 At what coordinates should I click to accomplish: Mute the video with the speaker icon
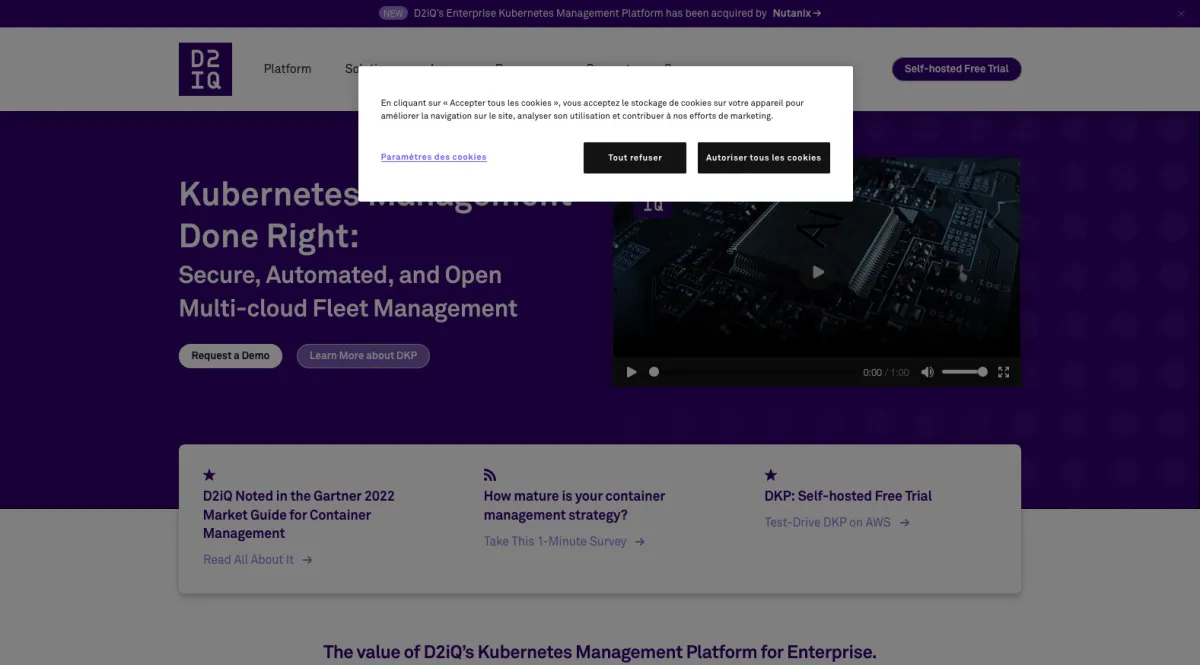coord(927,372)
